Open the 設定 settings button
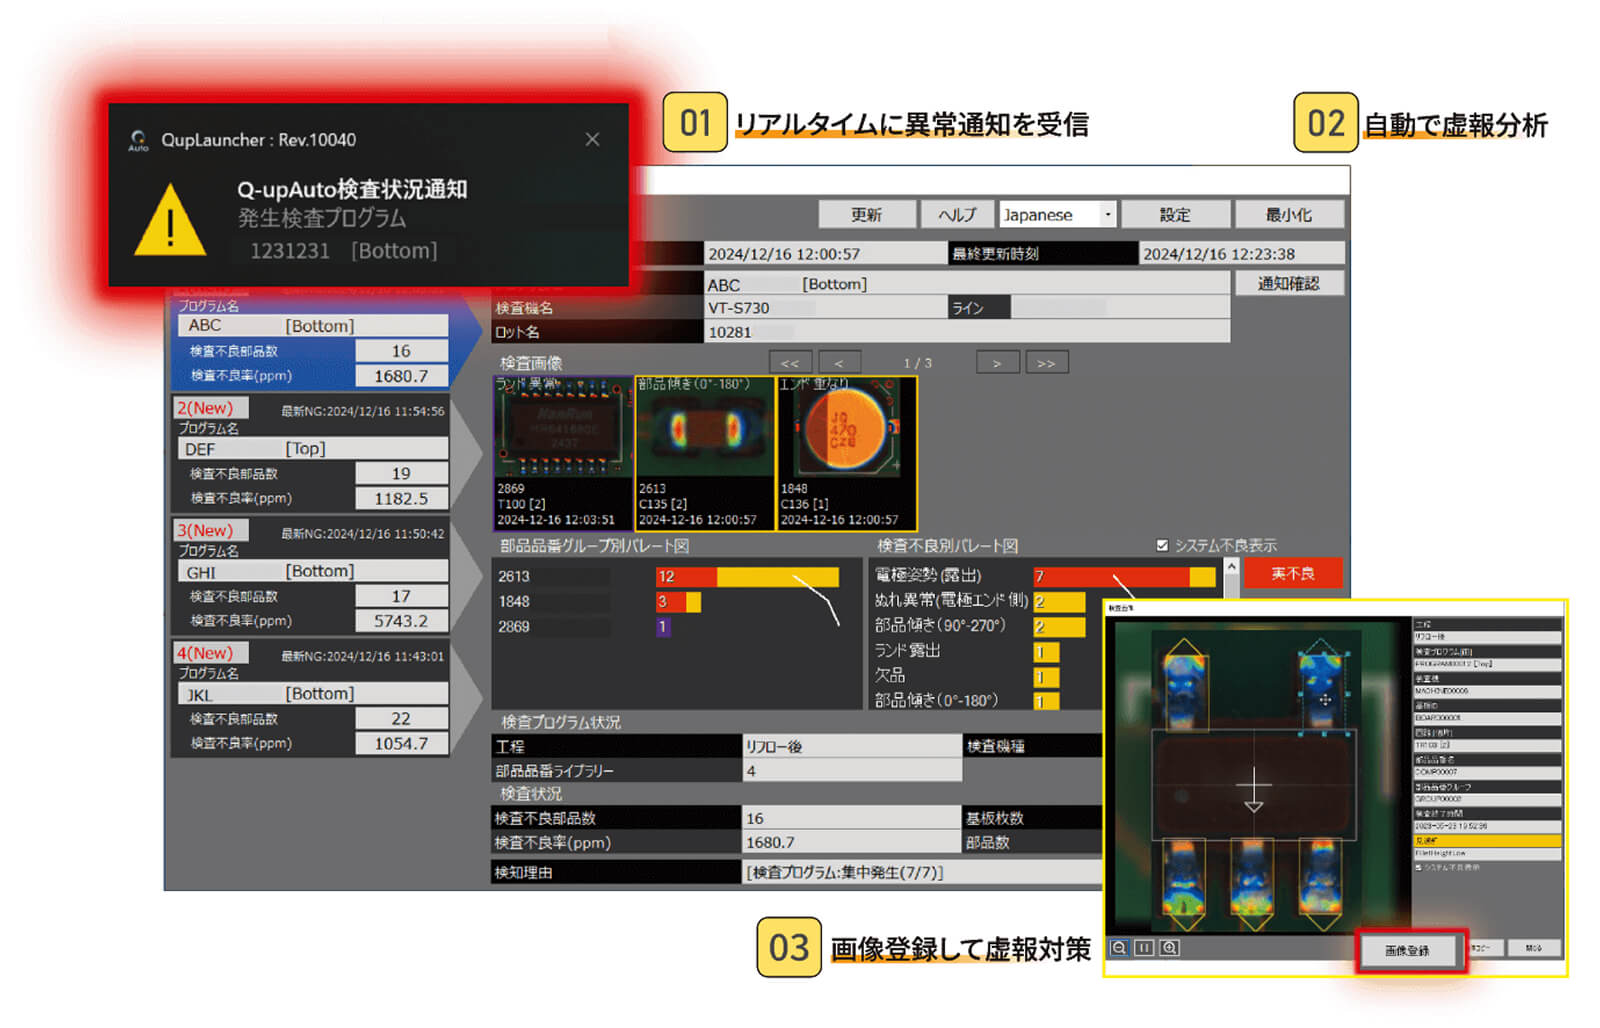The image size is (1600, 1028). point(1175,215)
